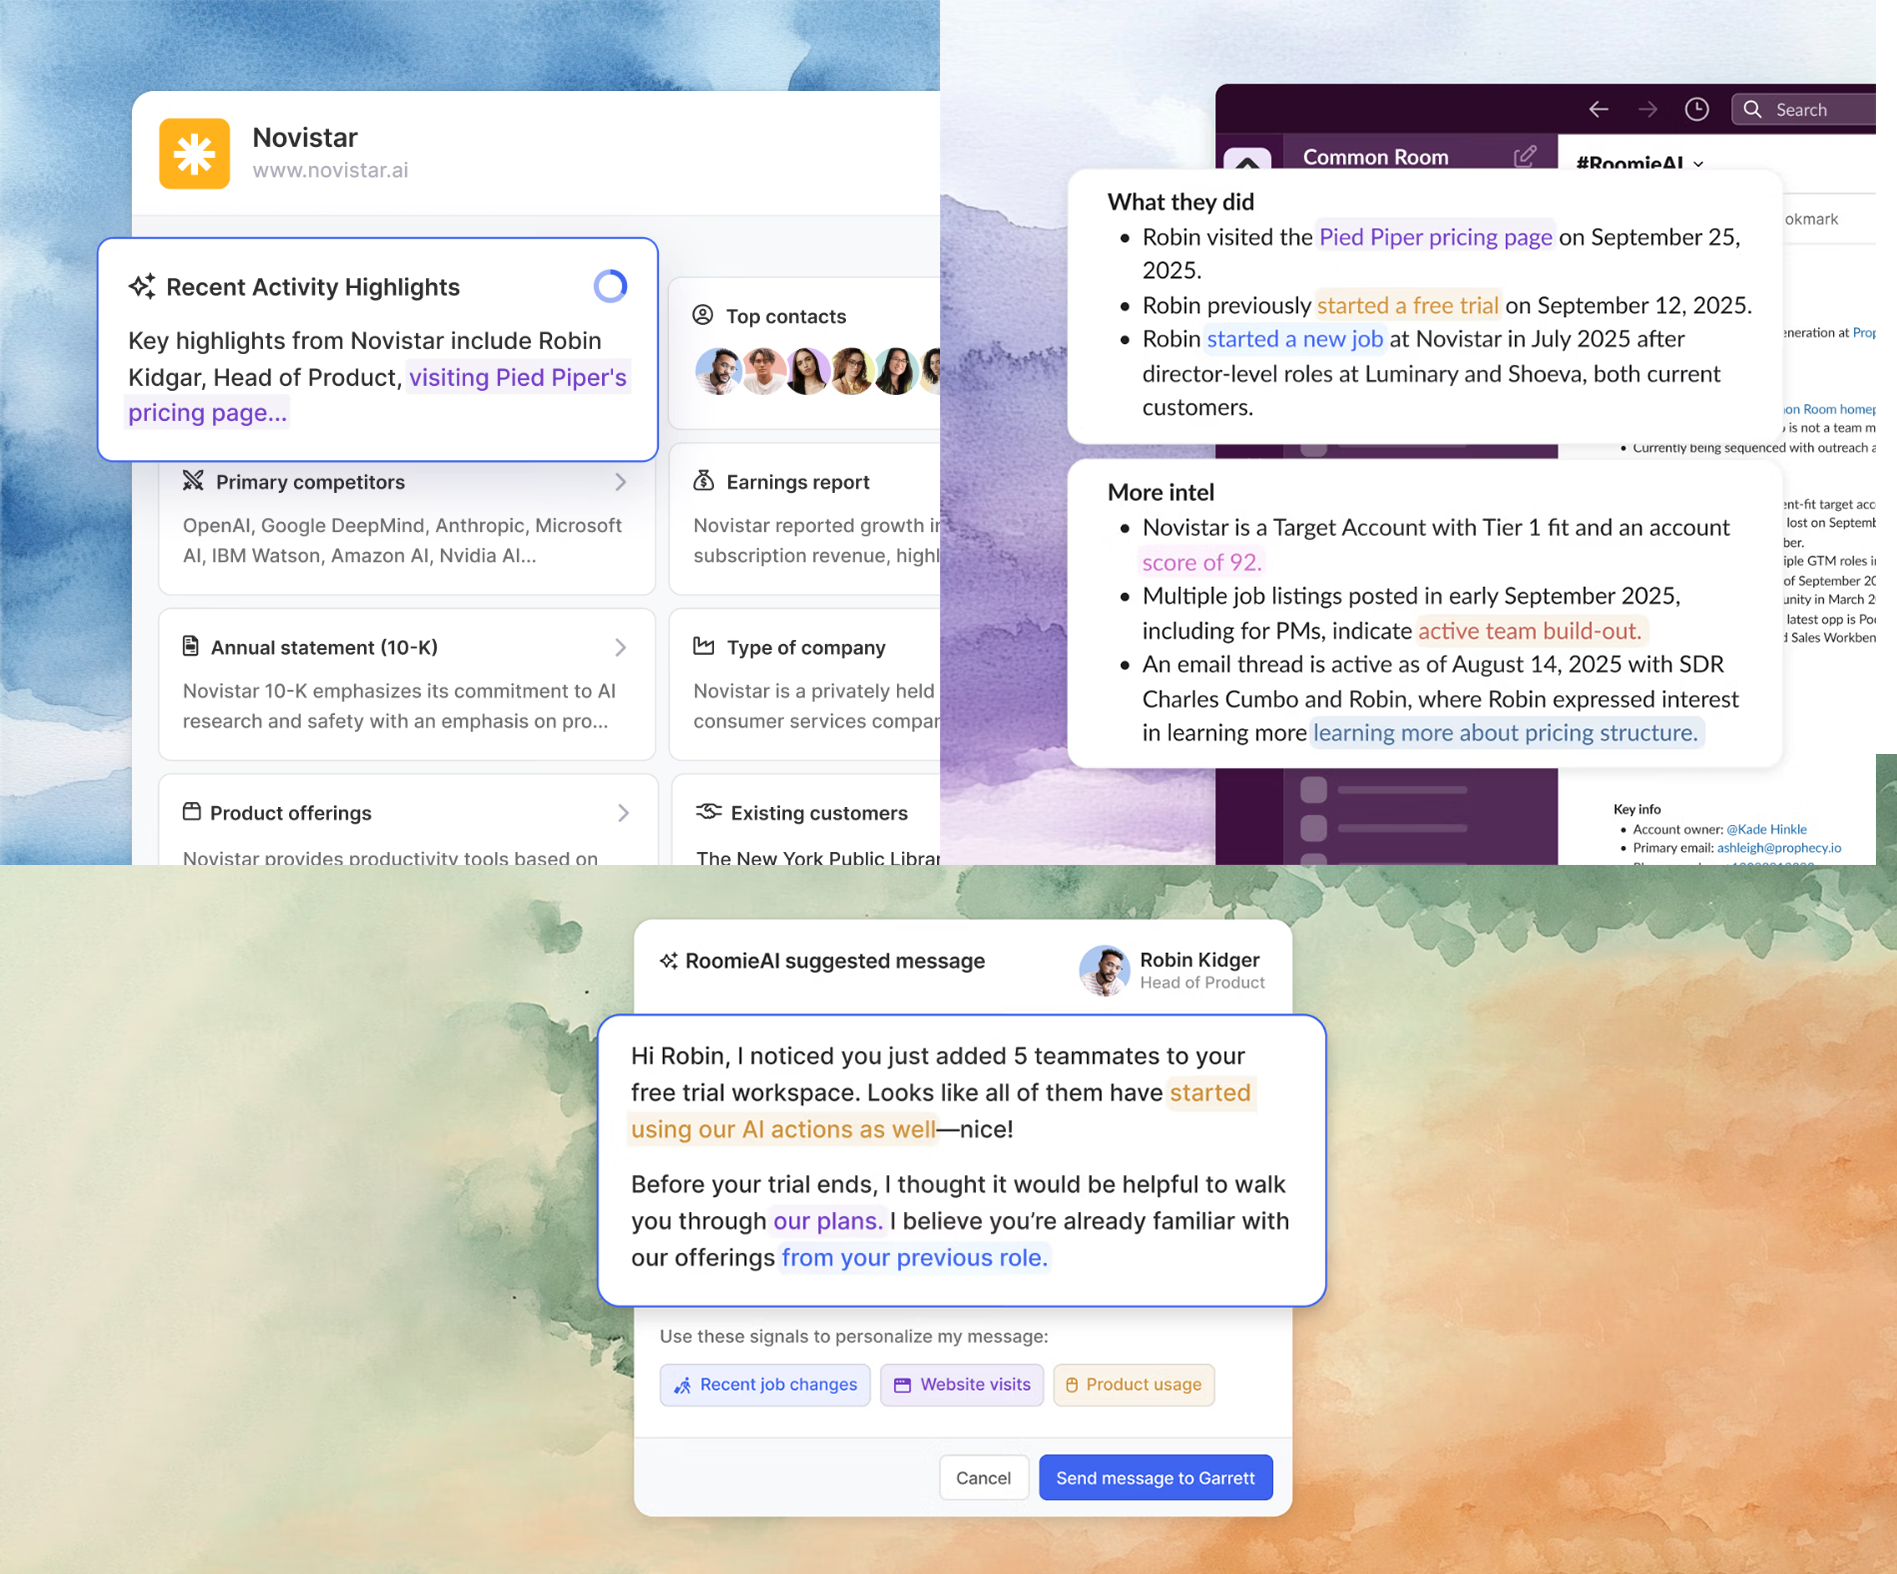The image size is (1897, 1574).
Task: Go back with the Slack left arrow
Action: 1598,109
